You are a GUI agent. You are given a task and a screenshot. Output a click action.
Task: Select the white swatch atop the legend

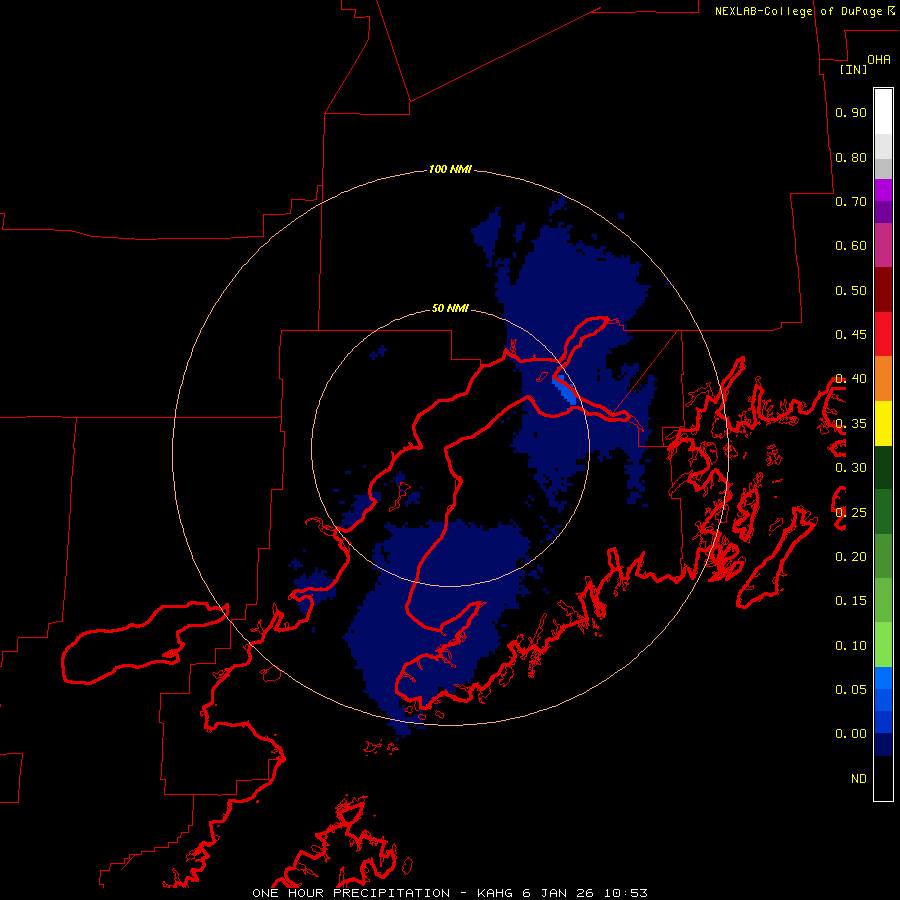pyautogui.click(x=883, y=112)
